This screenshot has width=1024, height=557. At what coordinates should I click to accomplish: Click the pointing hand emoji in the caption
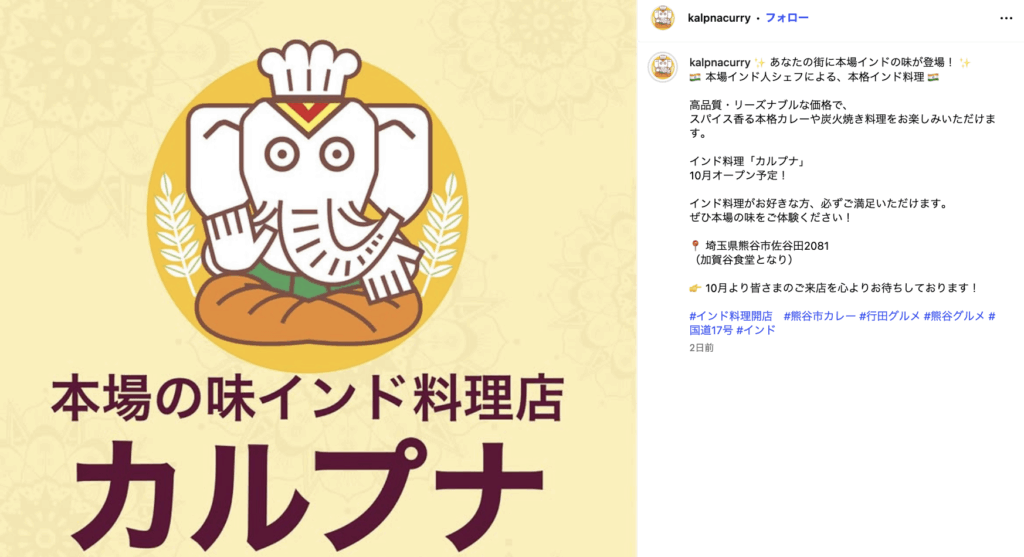coord(695,288)
